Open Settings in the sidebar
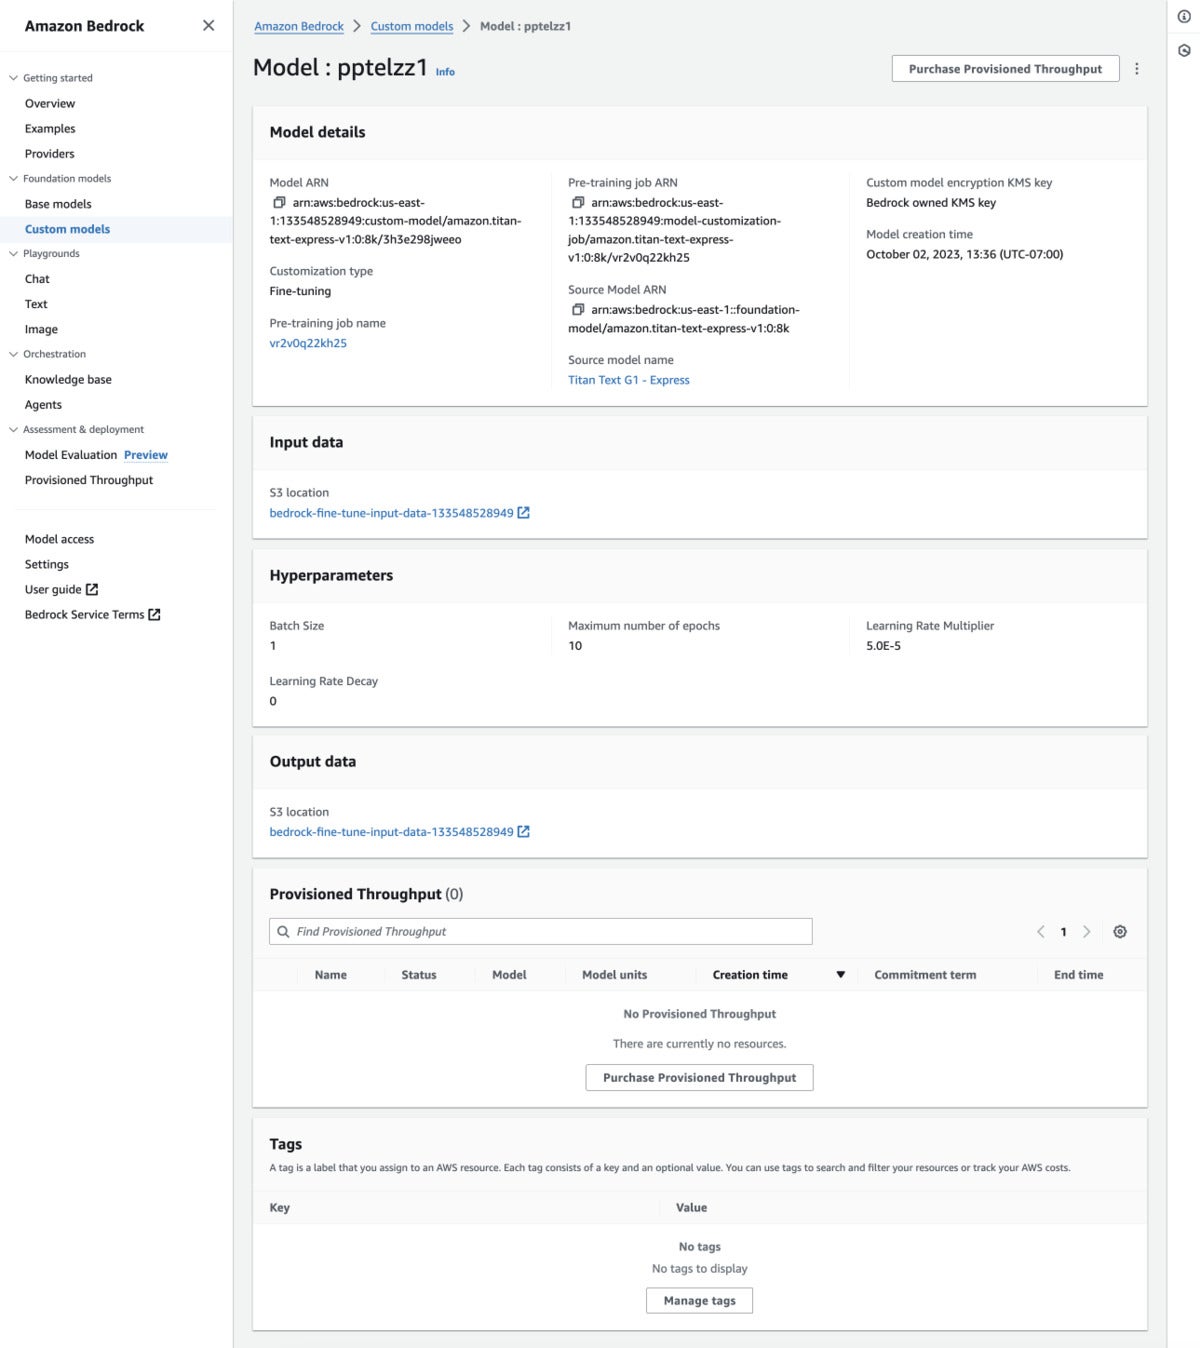The height and width of the screenshot is (1348, 1200). [x=47, y=565]
